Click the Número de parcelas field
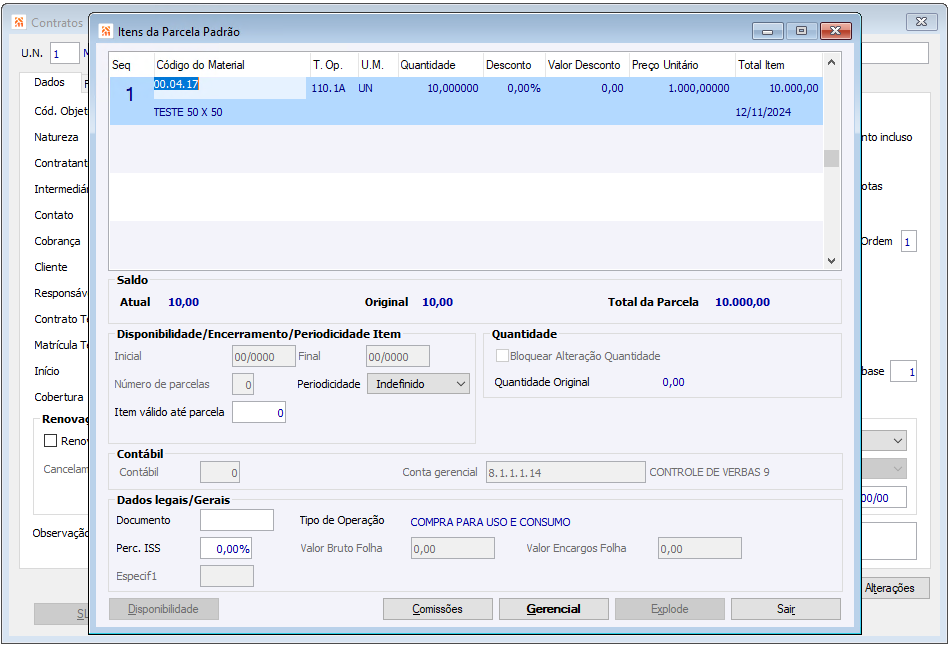952x648 pixels. 243,384
